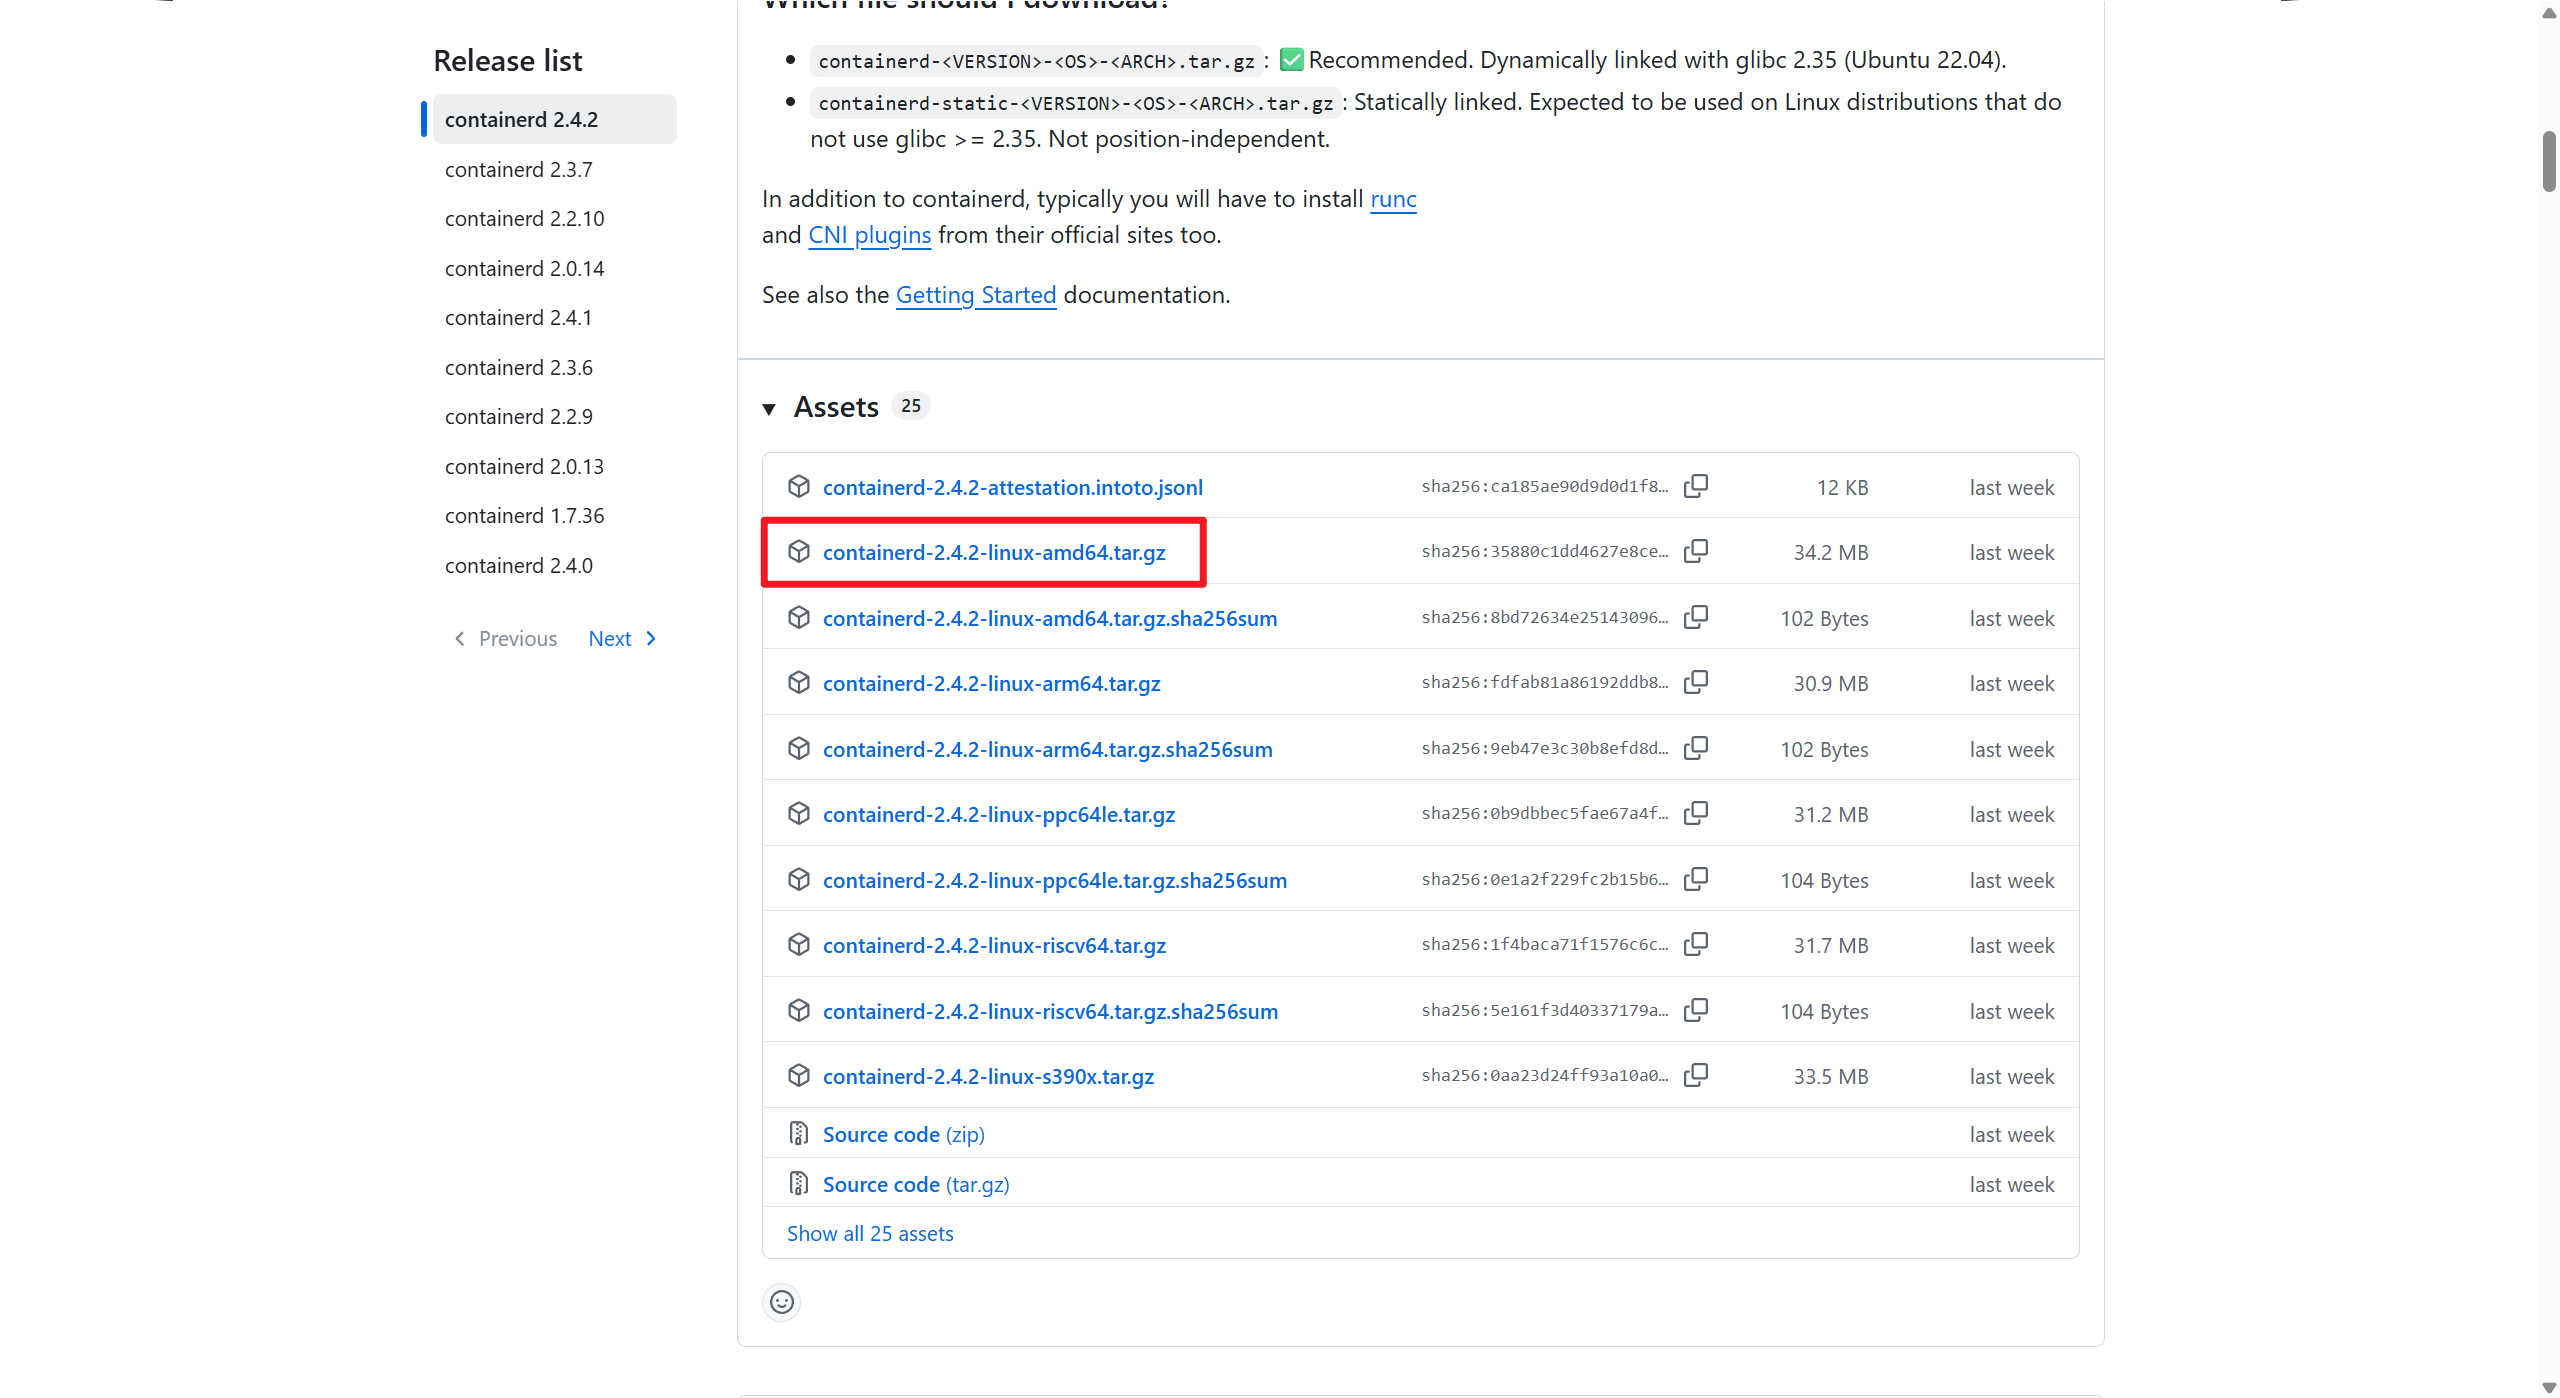Select containerd 2.4.1 in release list
The height and width of the screenshot is (1398, 2560).
click(518, 317)
